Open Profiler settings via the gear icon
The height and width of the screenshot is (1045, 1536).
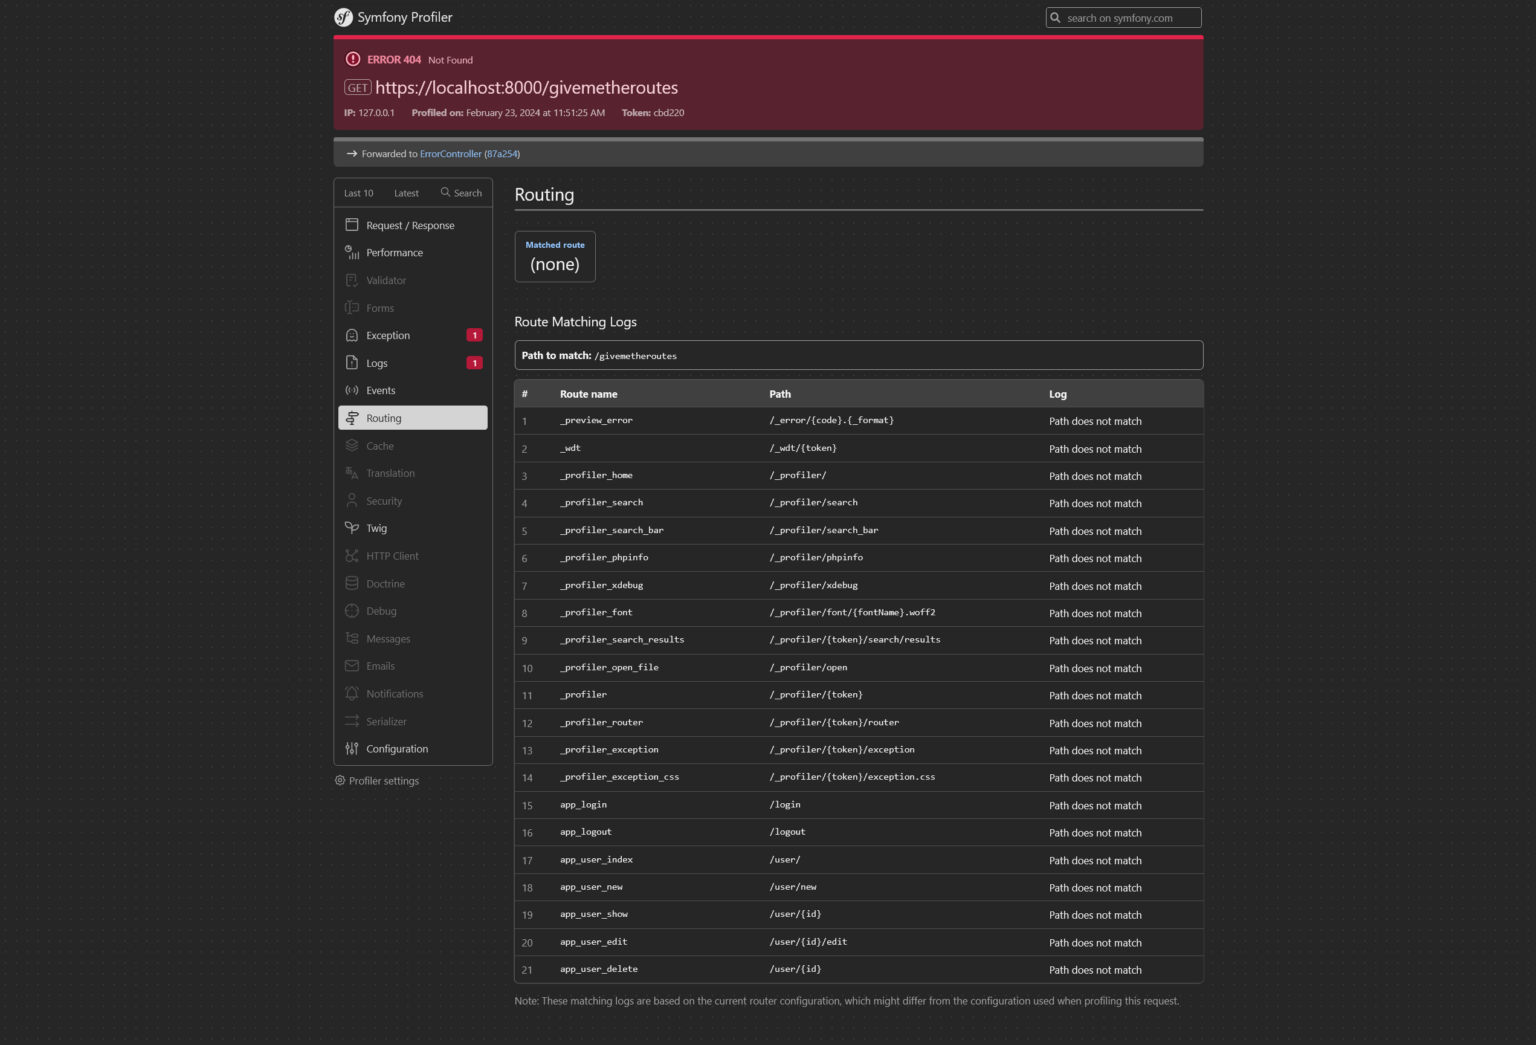pos(340,780)
